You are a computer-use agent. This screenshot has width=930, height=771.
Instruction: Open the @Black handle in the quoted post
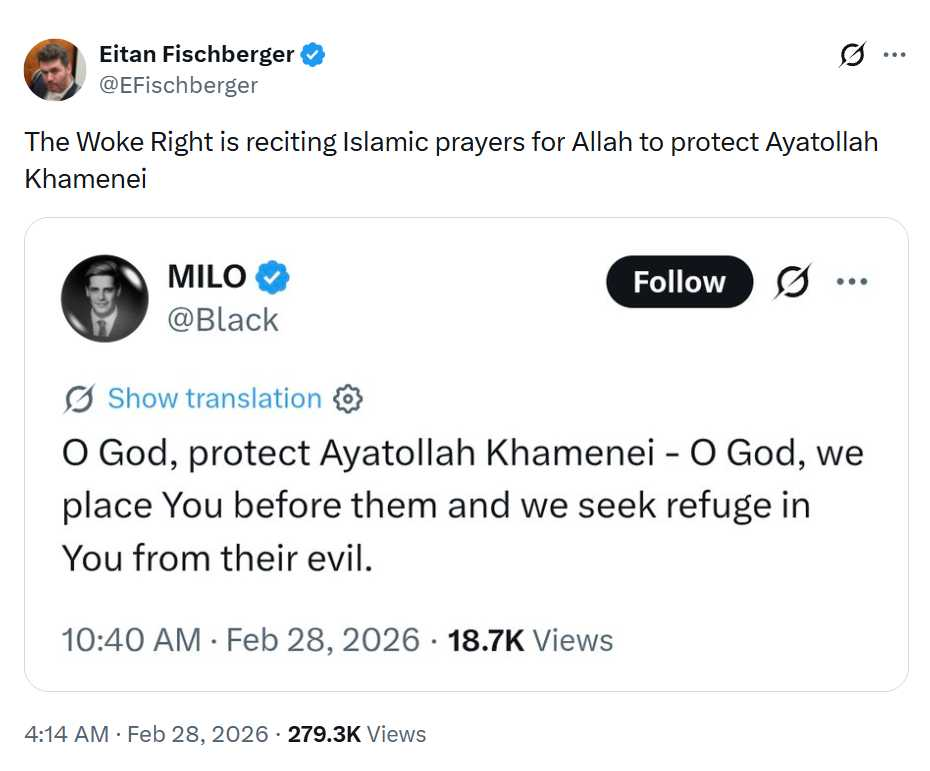[223, 319]
